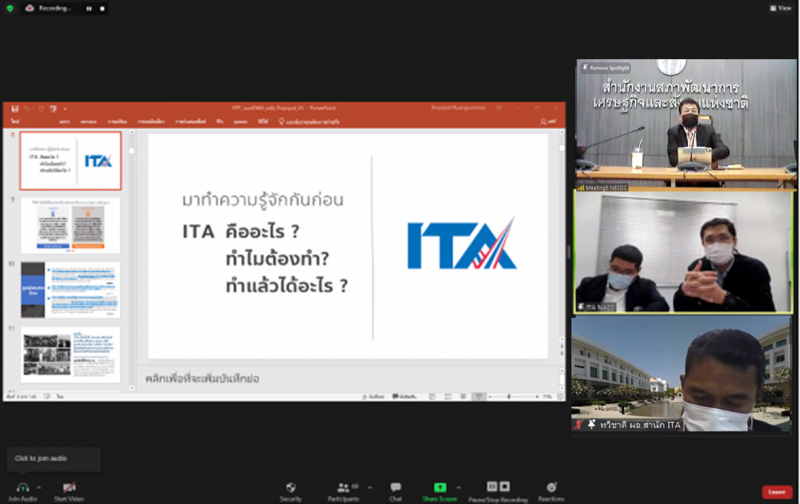Click the Start Video camera icon
The height and width of the screenshot is (504, 800).
click(x=69, y=488)
